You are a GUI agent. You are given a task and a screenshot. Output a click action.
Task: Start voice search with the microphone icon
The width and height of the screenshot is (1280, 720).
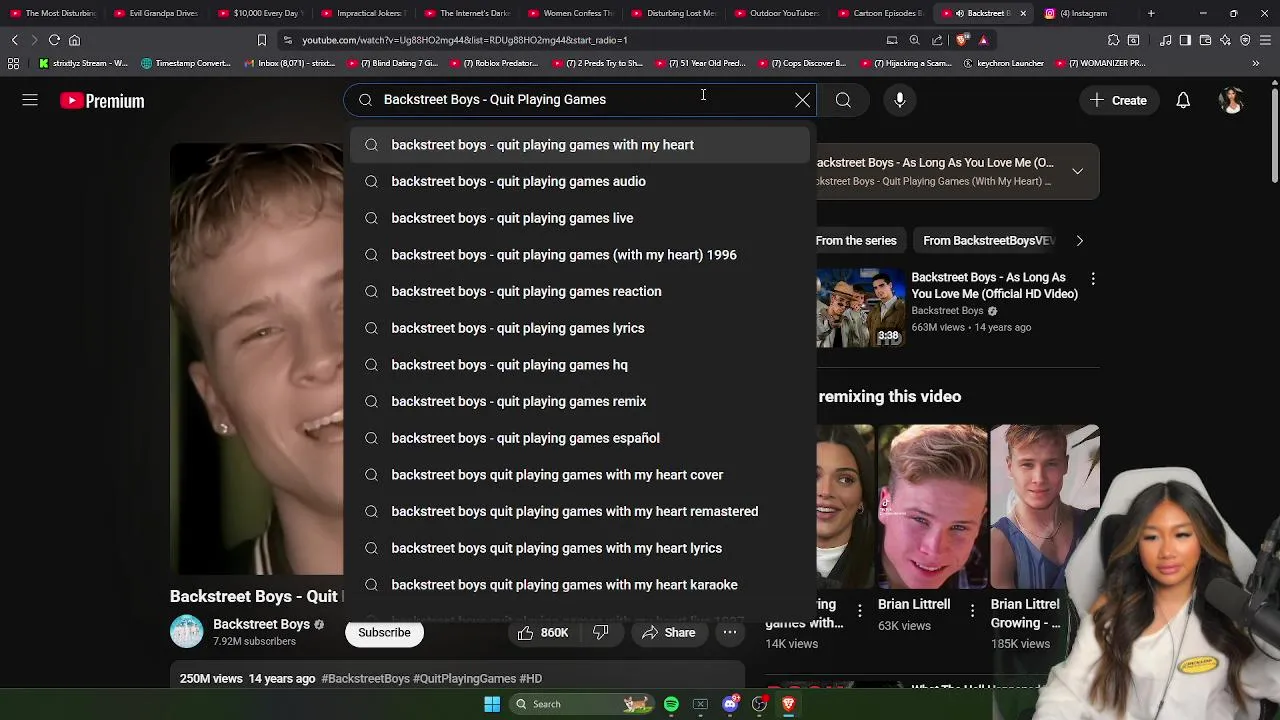coord(900,100)
